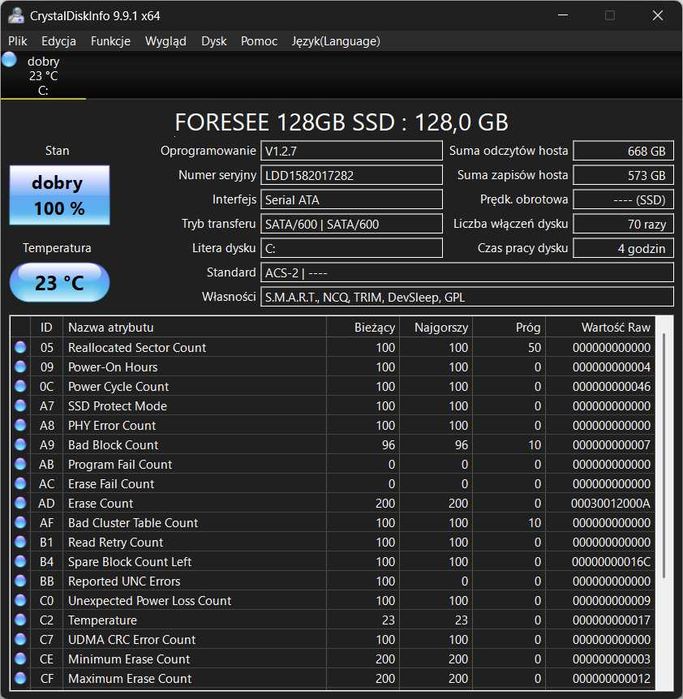The height and width of the screenshot is (699, 683).
Task: Open the Wygląd menu
Action: [x=165, y=41]
